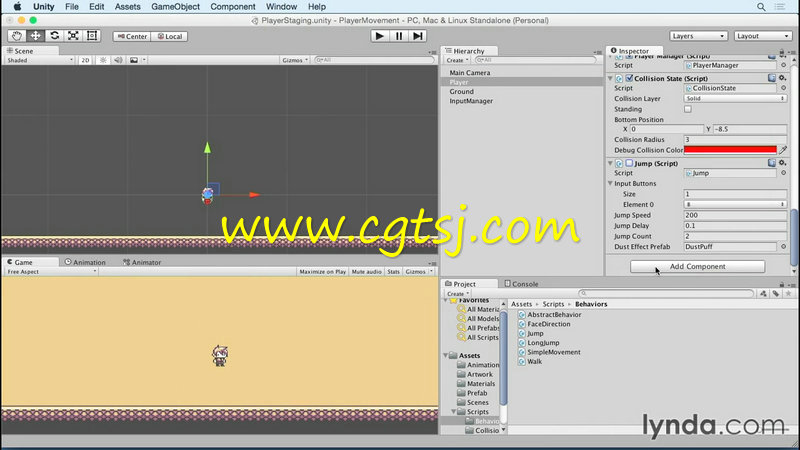Search by type in Project panel
Image resolution: width=800 pixels, height=450 pixels.
pos(763,293)
